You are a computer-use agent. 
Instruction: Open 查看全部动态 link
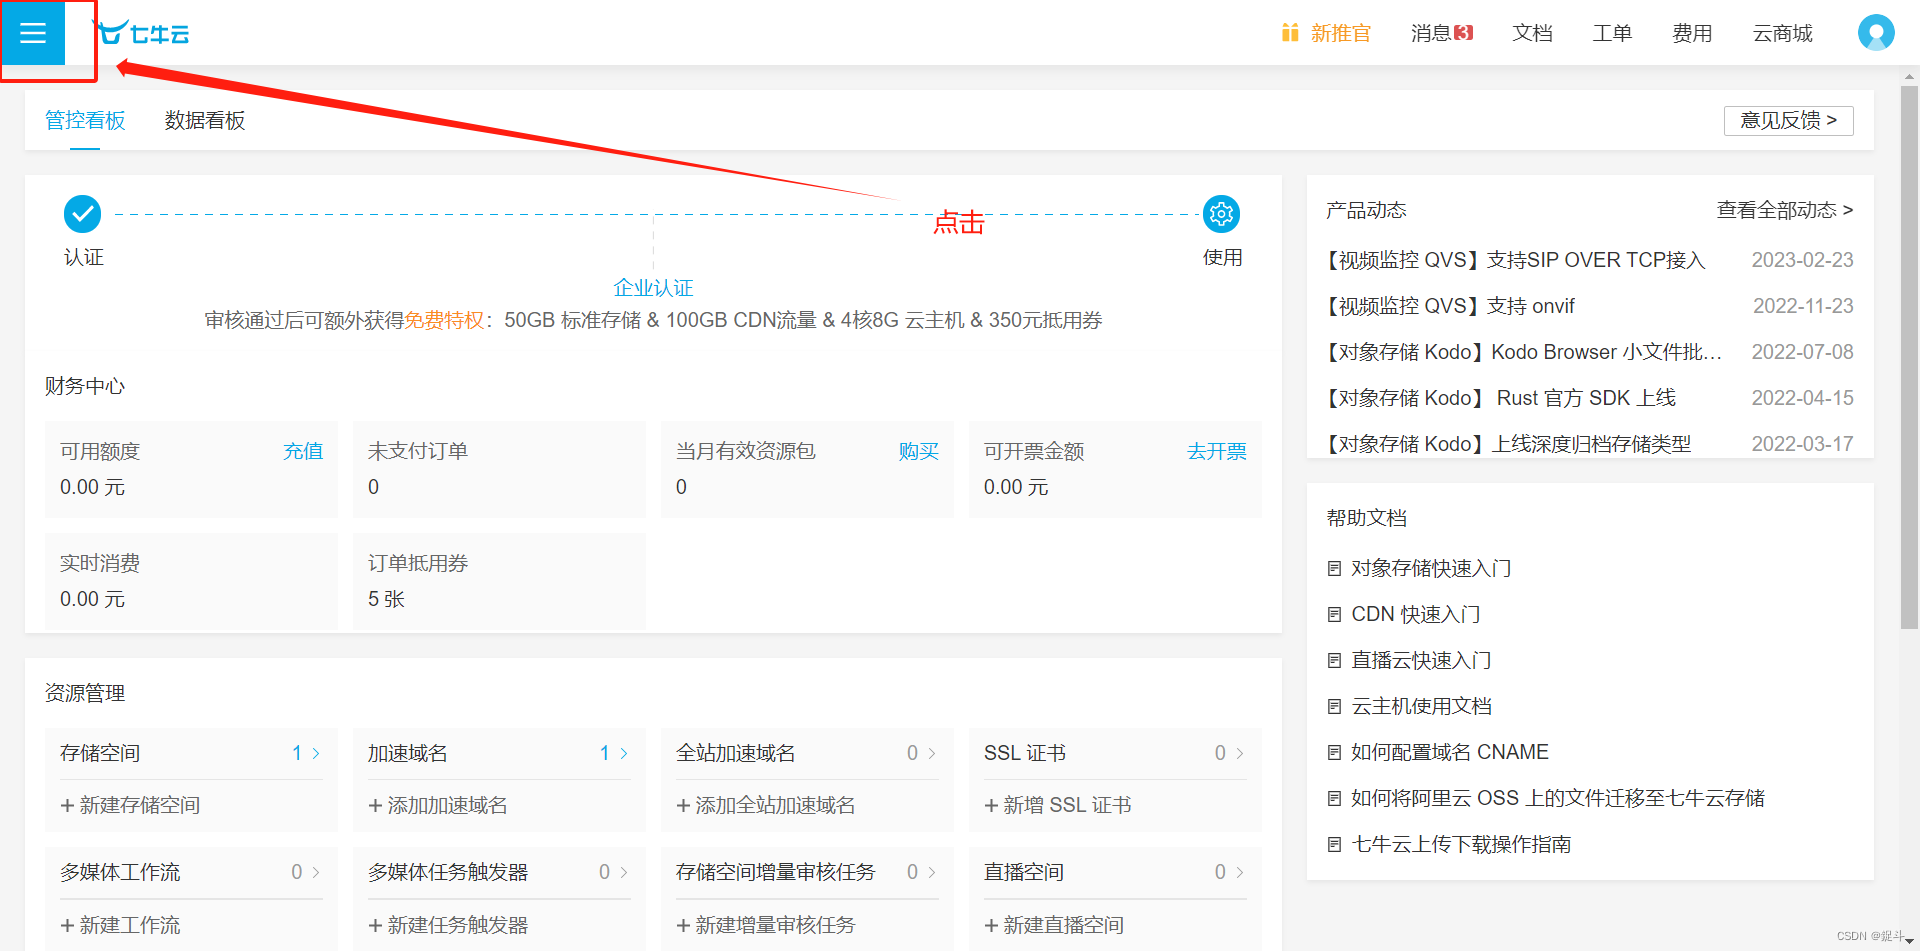[1785, 210]
